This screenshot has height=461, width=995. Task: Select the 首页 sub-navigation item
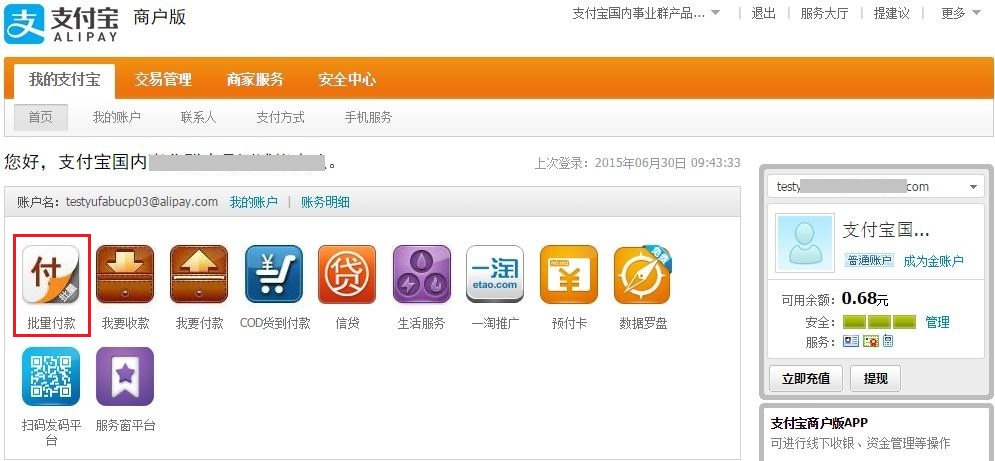pos(41,117)
